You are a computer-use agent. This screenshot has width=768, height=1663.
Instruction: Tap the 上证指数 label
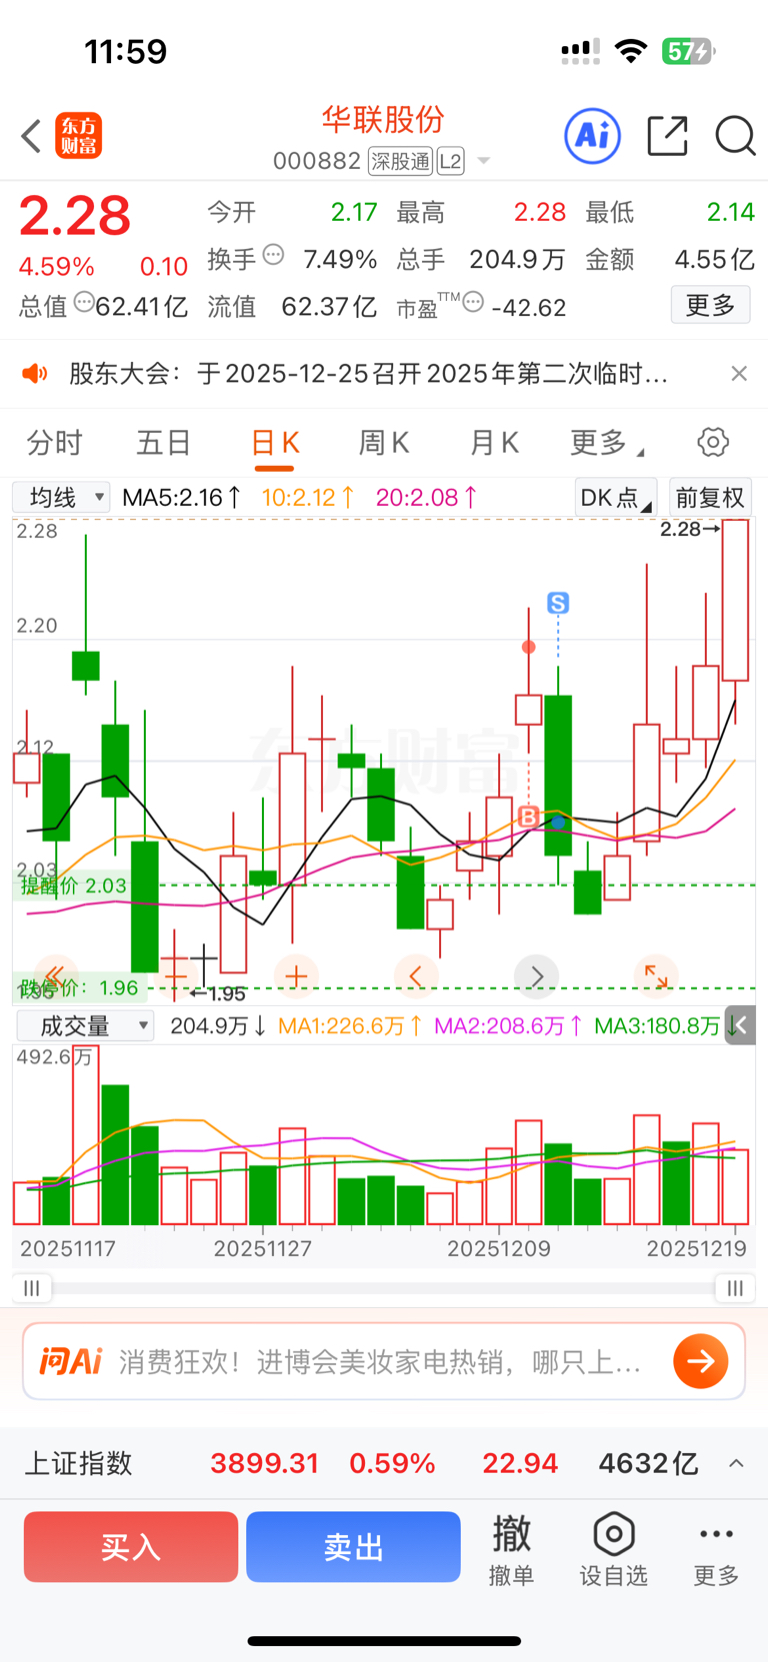click(78, 1463)
